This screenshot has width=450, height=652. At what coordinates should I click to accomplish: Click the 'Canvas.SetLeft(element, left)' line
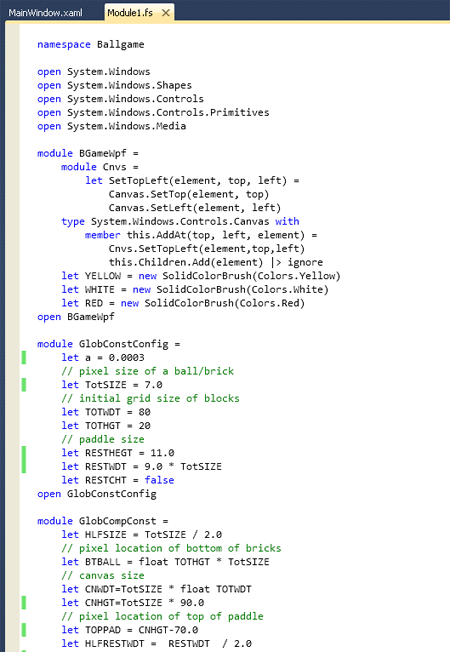coord(195,207)
